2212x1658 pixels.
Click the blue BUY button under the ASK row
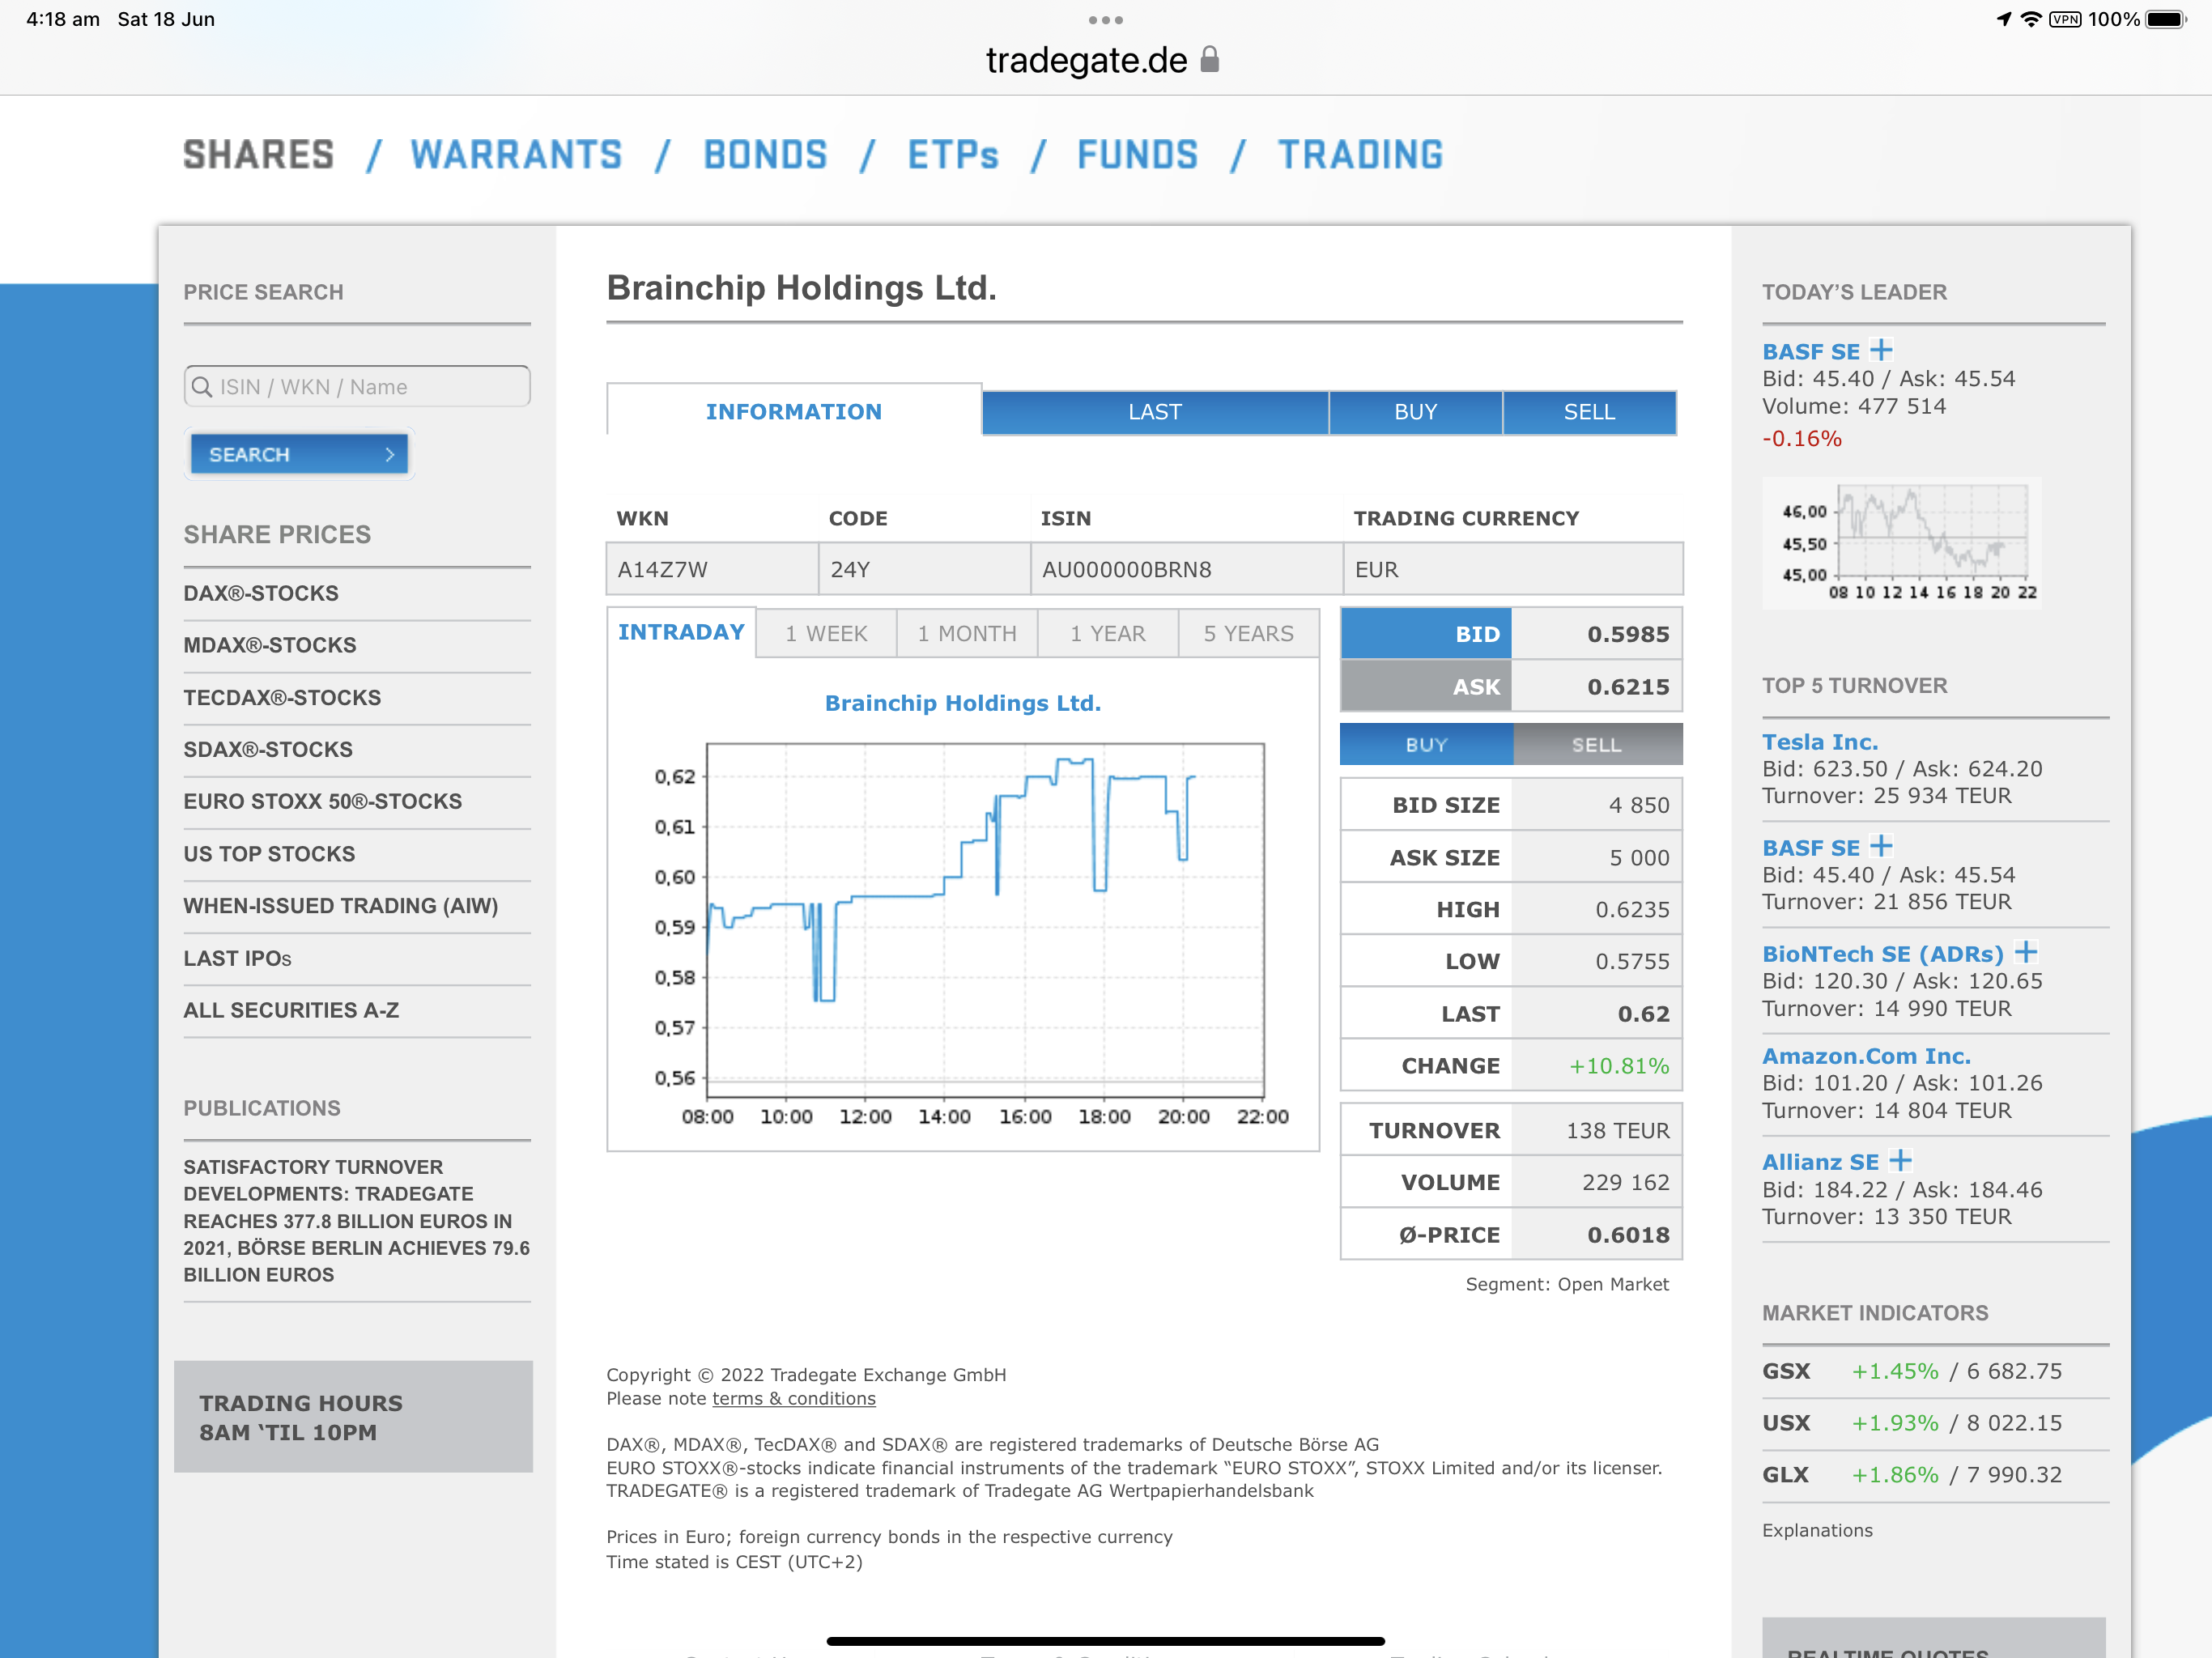coord(1427,744)
